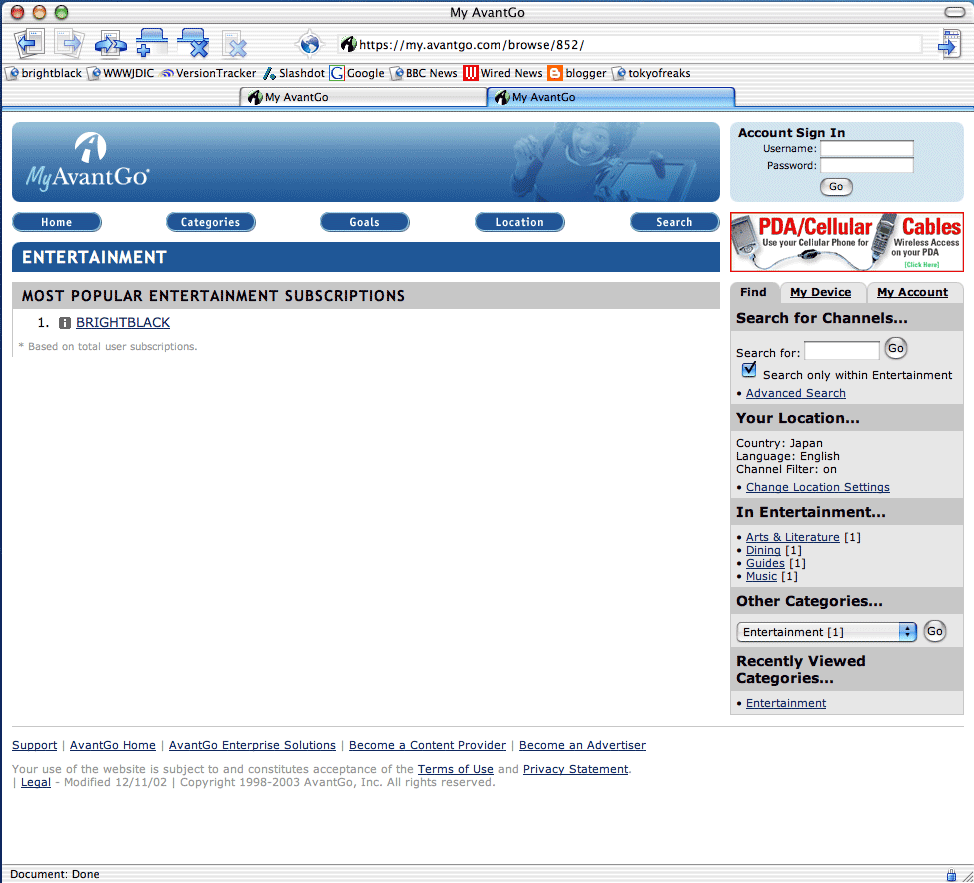Click the Support footer link

pos(34,745)
